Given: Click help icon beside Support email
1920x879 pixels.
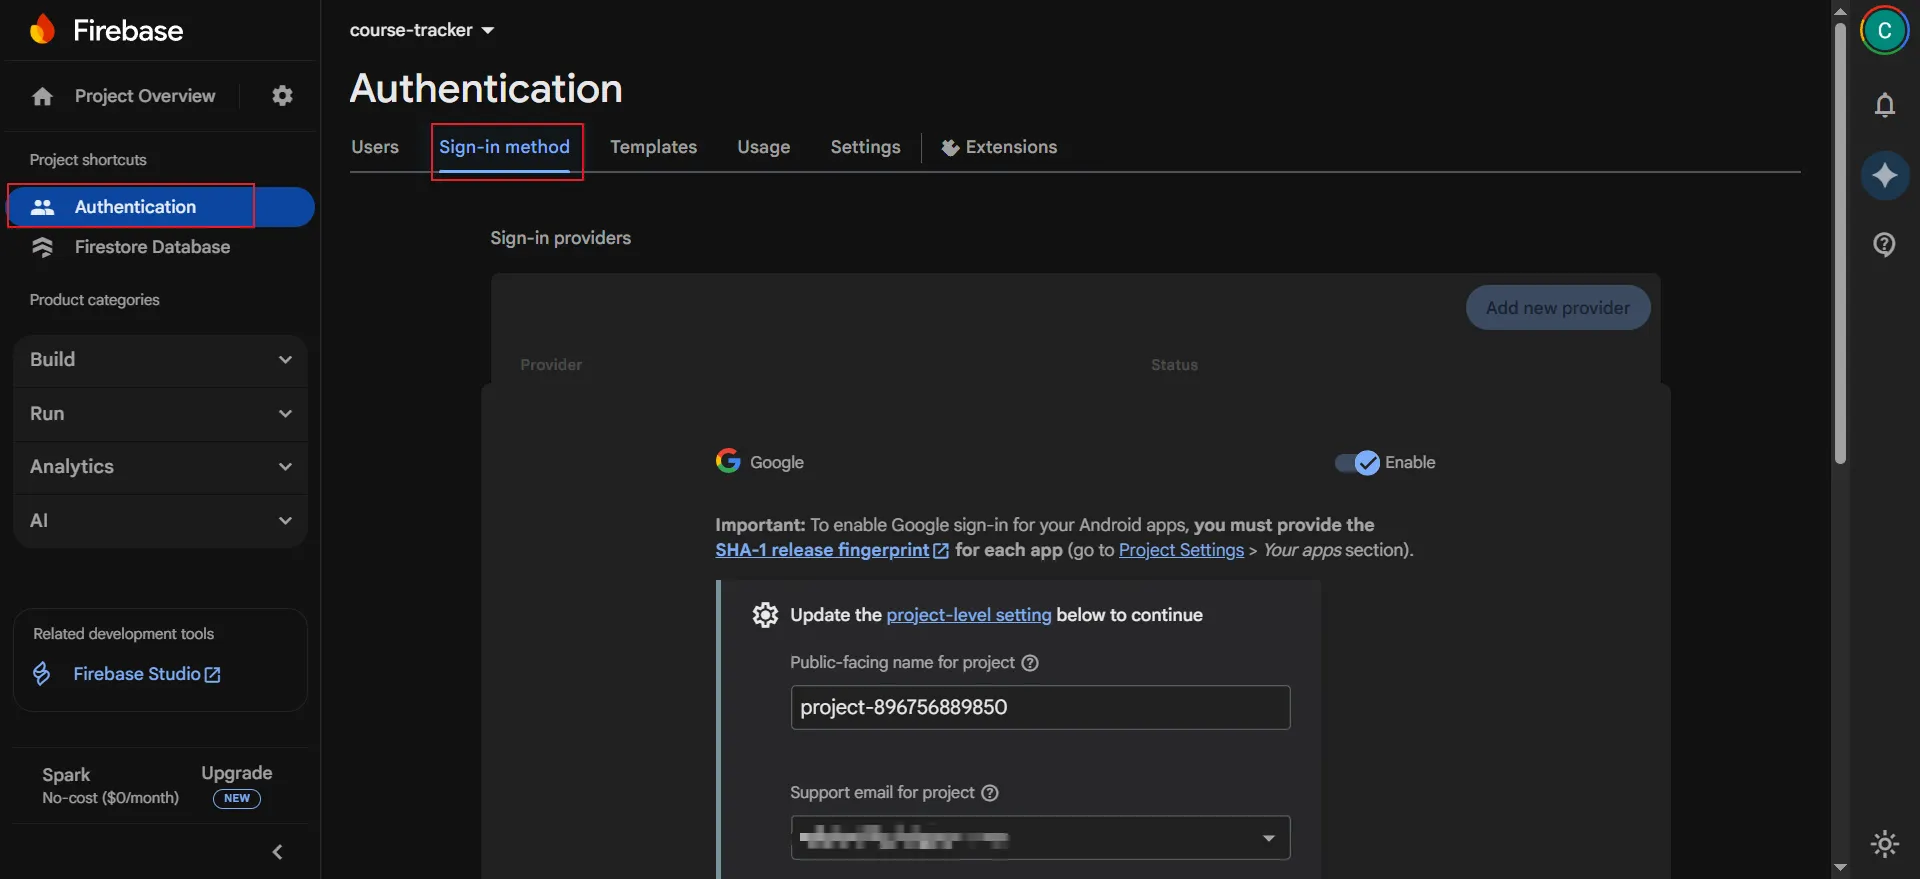Looking at the screenshot, I should pyautogui.click(x=990, y=793).
